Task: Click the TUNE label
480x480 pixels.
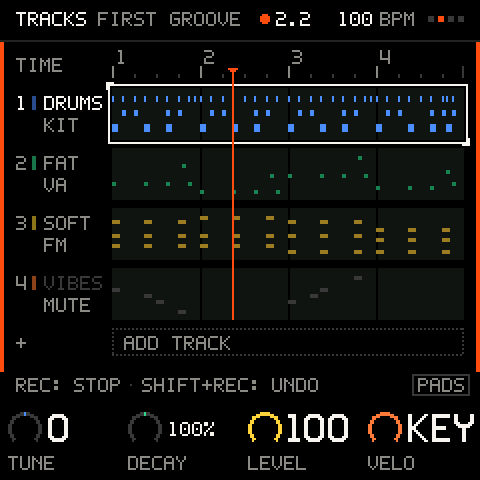Action: [31, 463]
